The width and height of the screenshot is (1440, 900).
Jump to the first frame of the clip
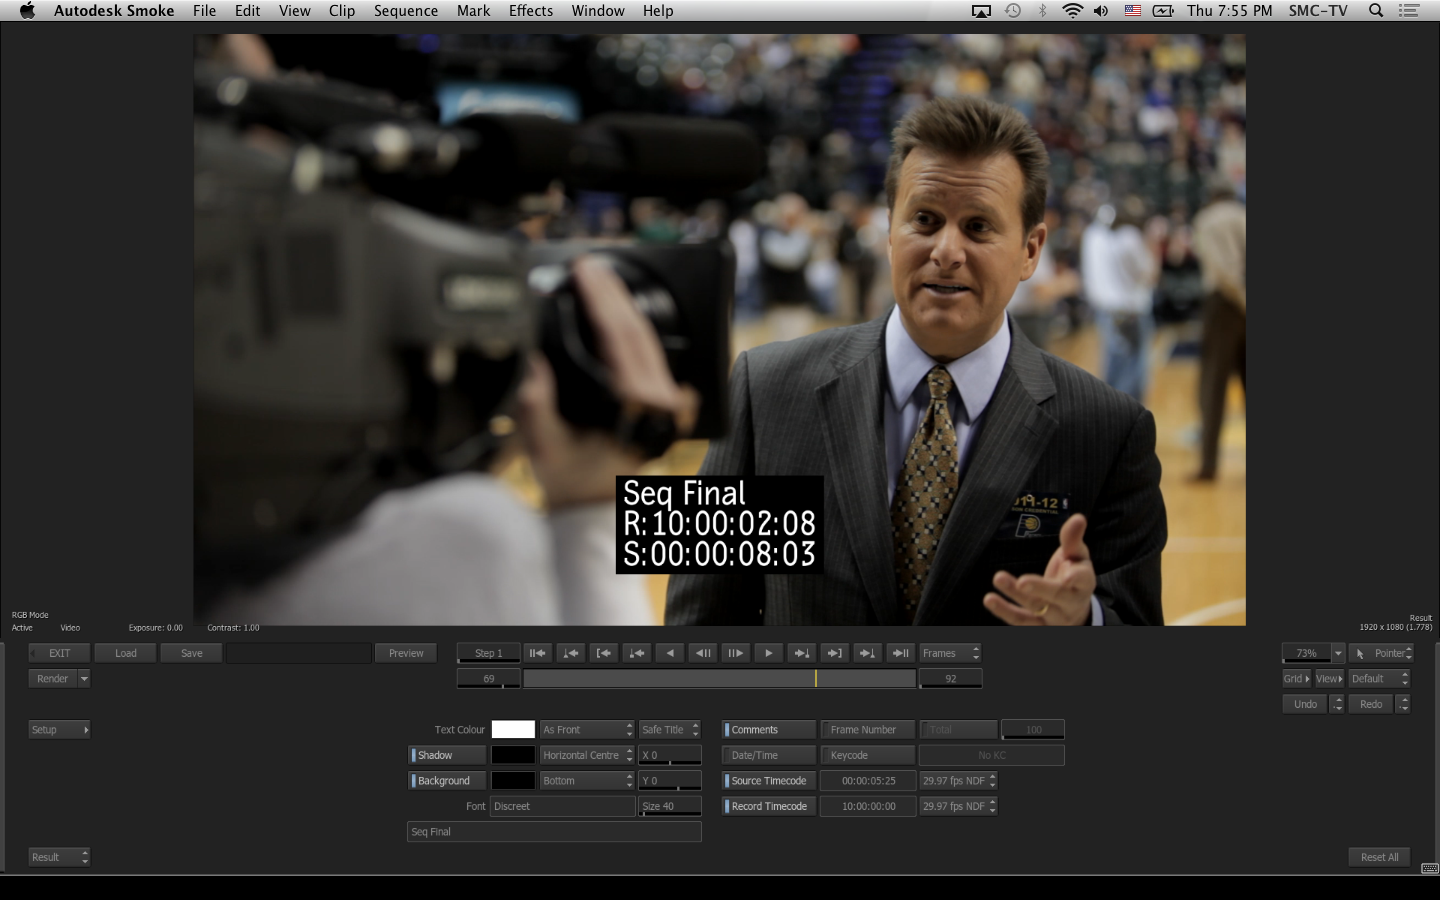point(537,653)
